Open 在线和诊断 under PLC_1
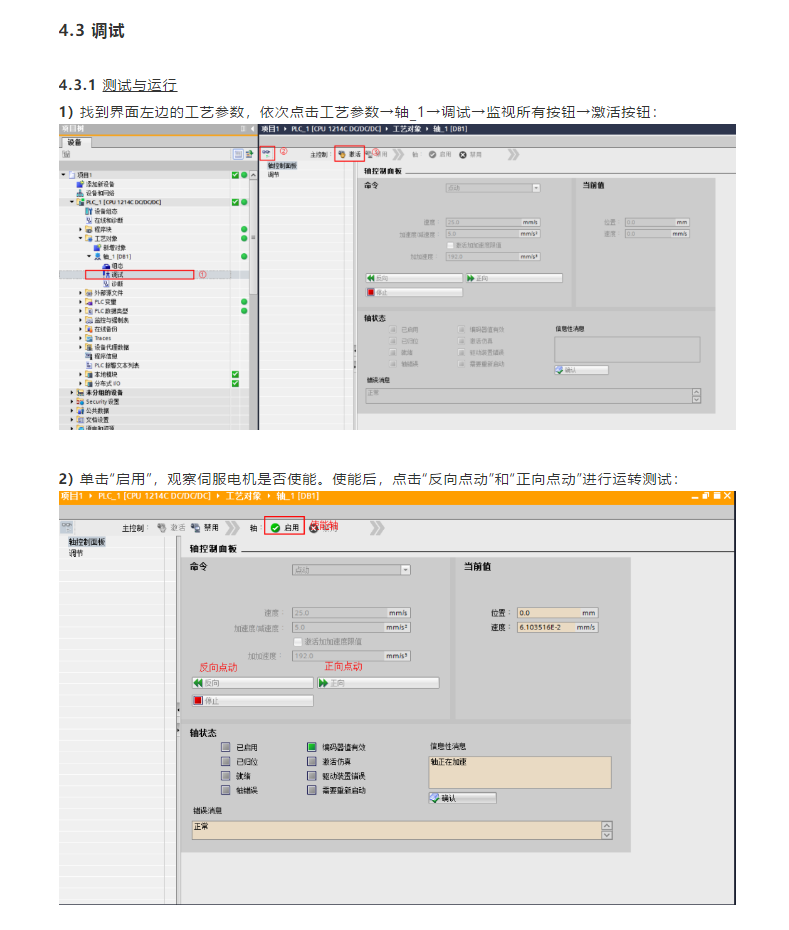The width and height of the screenshot is (789, 930). (x=106, y=220)
